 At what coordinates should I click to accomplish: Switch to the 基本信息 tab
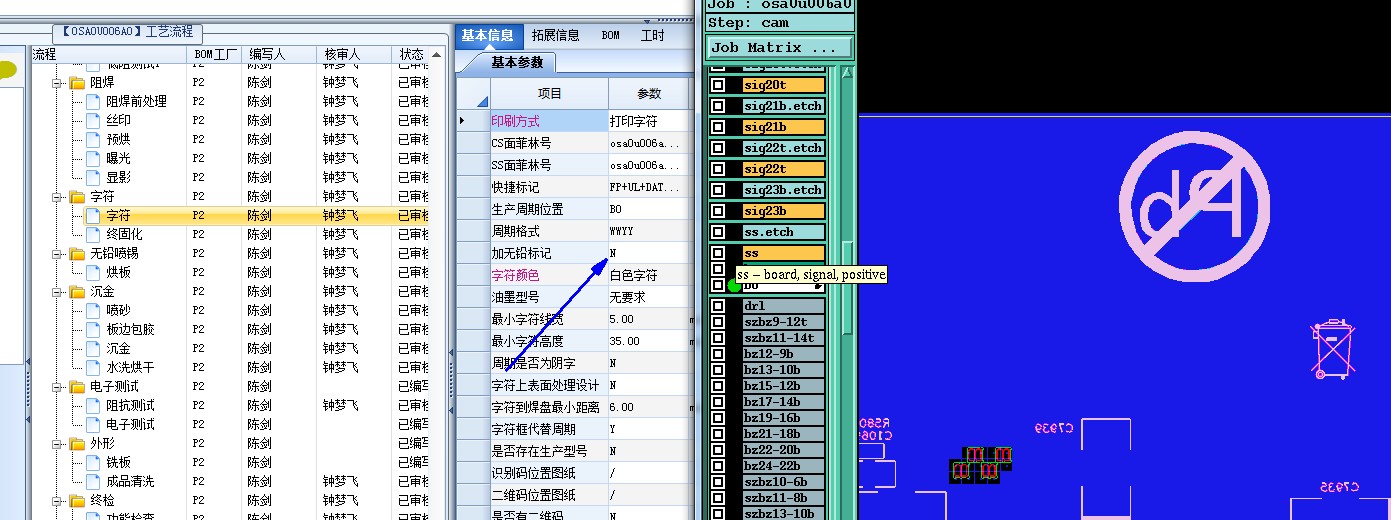click(x=488, y=36)
